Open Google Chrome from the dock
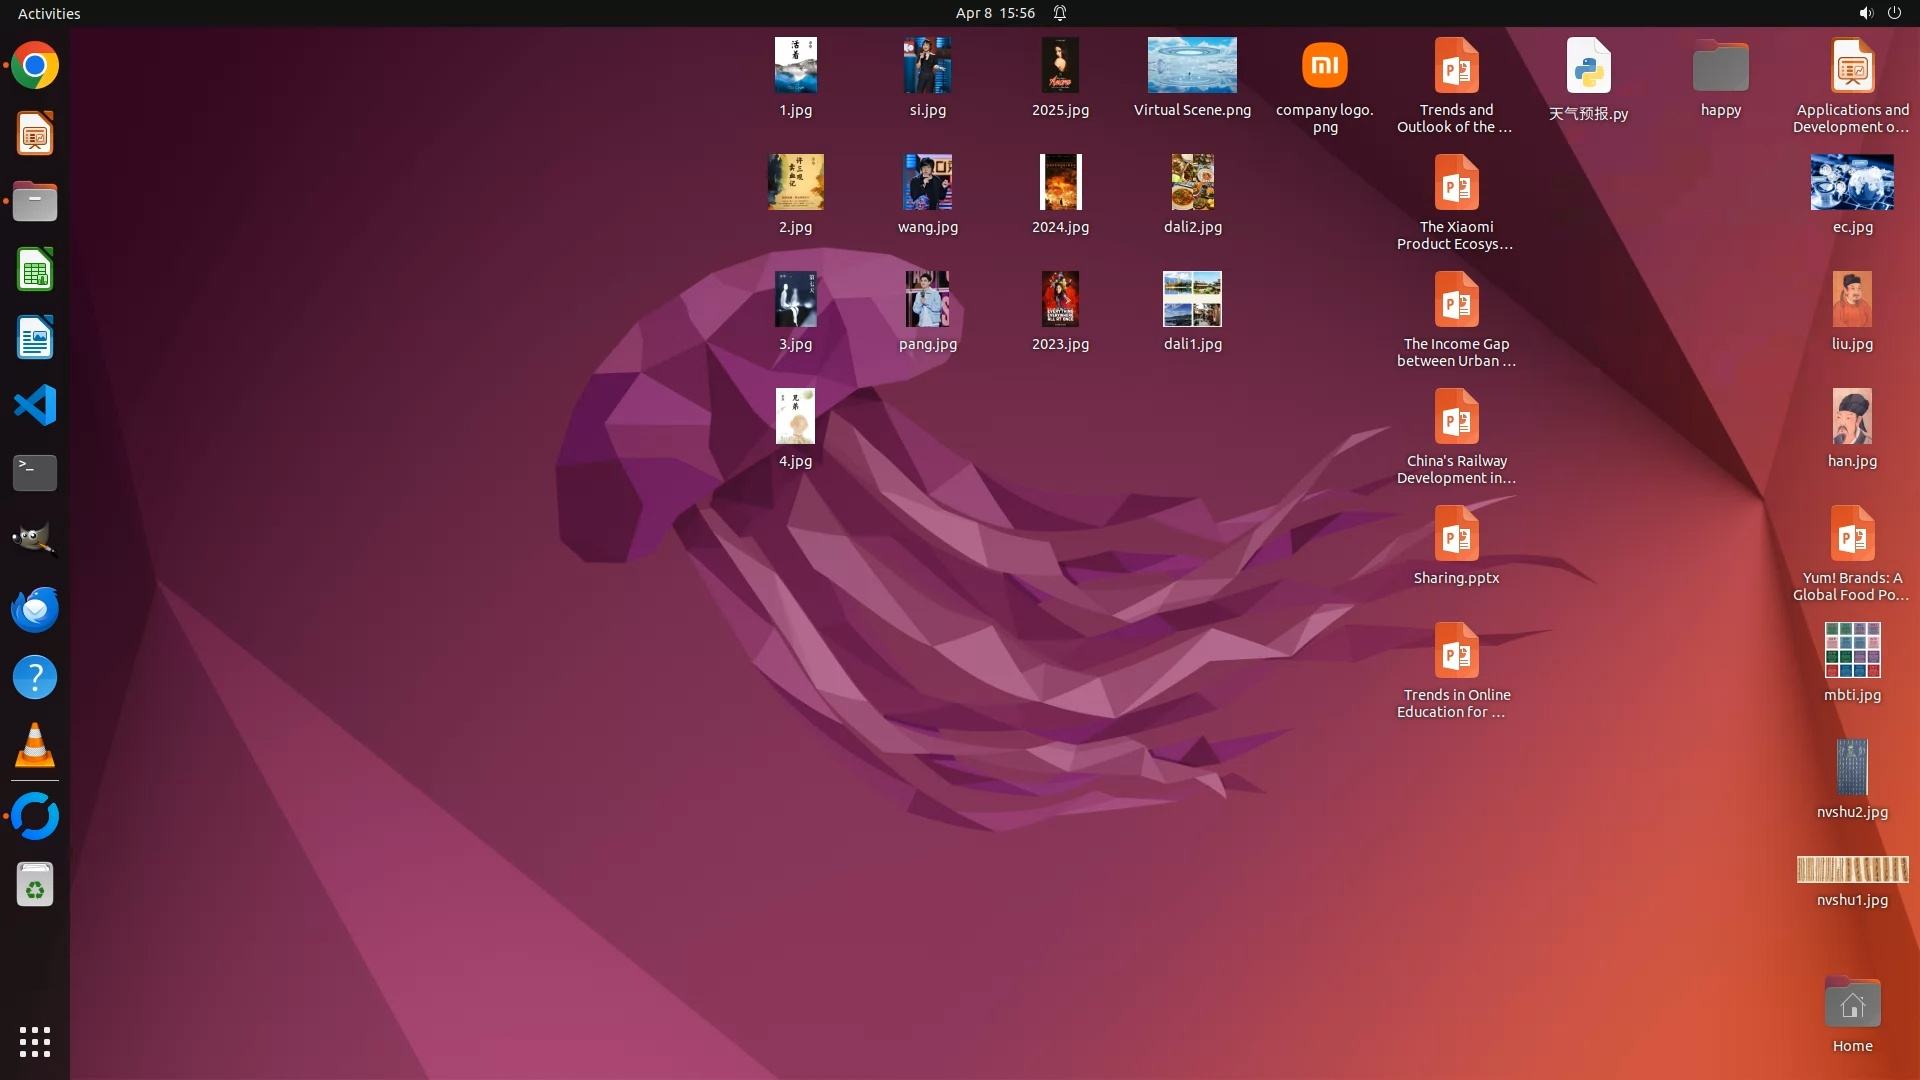 coord(35,66)
